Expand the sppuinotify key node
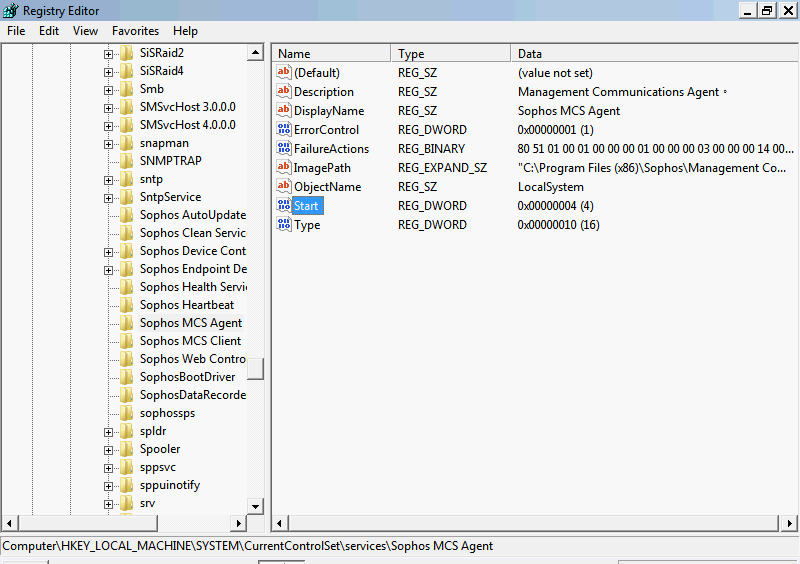The height and width of the screenshot is (564, 800). pyautogui.click(x=108, y=486)
